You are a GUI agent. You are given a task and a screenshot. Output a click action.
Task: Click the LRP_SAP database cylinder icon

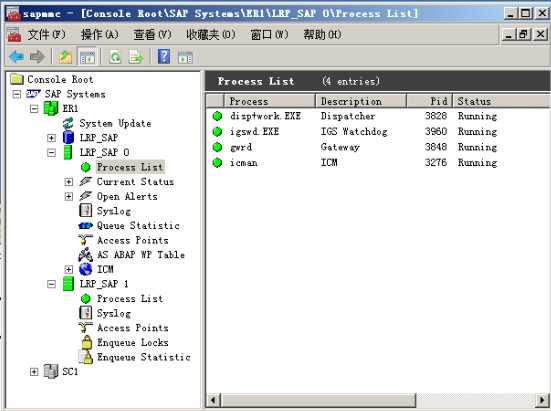68,137
